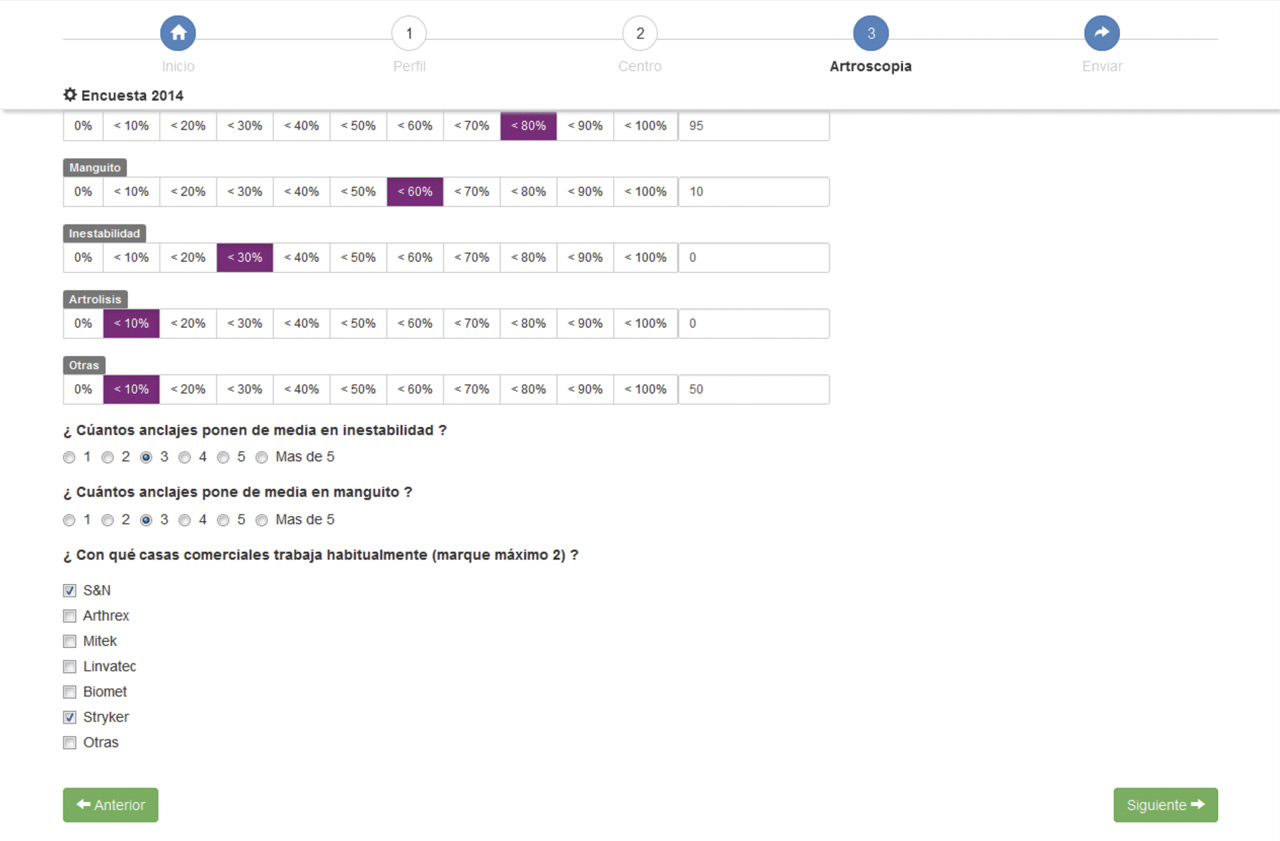Select 0% for Artrolisis row

pyautogui.click(x=83, y=324)
